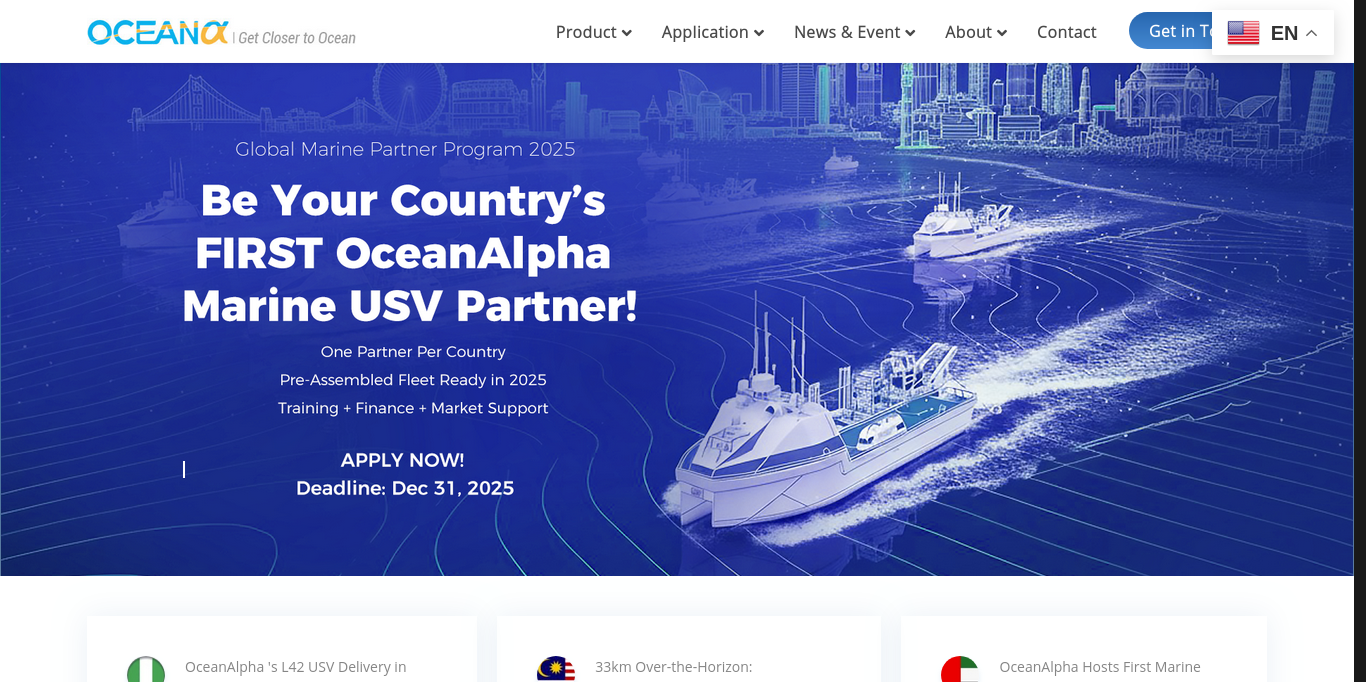Click the Malaysia flag news icon
This screenshot has height=682, width=1366.
[x=556, y=669]
